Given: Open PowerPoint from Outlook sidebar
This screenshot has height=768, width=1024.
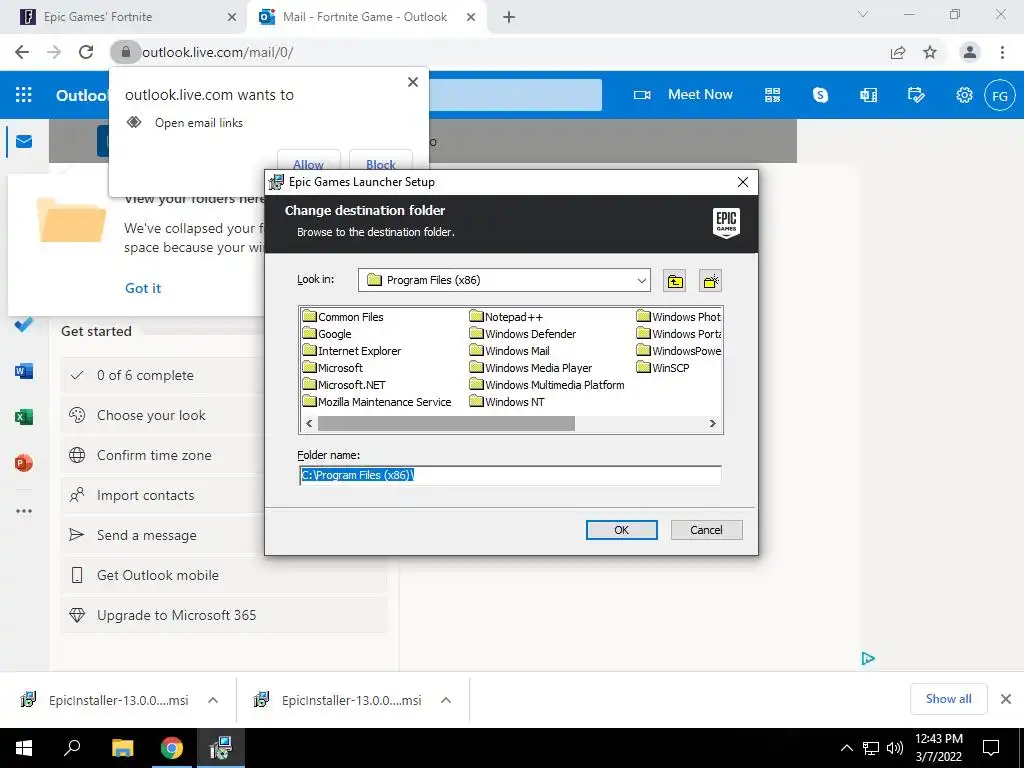Looking at the screenshot, I should click(x=24, y=463).
